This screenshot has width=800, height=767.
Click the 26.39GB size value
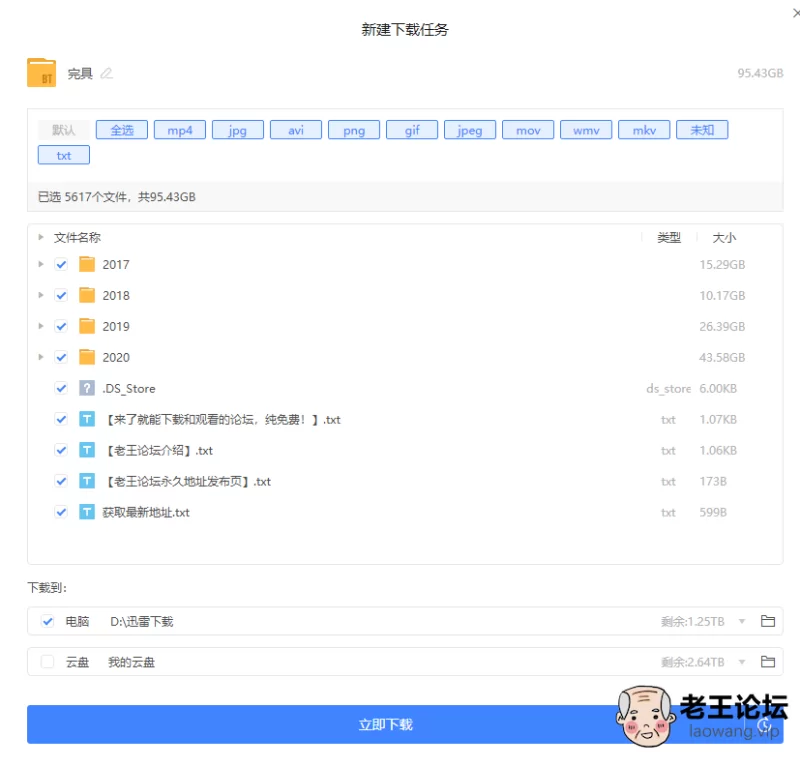point(722,327)
